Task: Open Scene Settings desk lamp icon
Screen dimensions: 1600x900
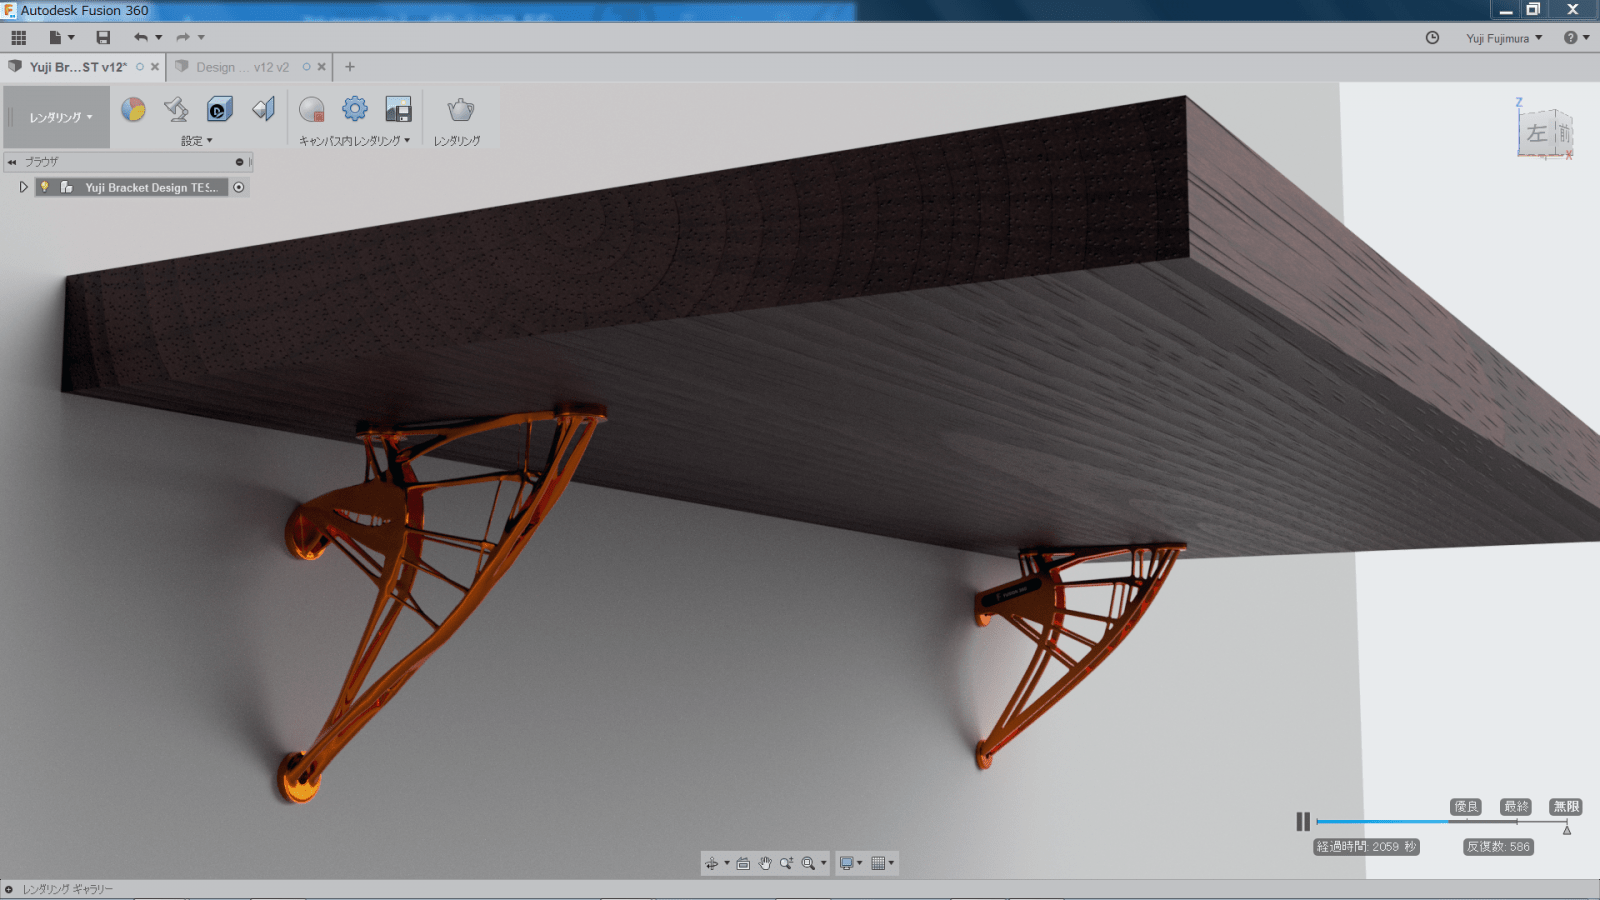Action: 176,109
